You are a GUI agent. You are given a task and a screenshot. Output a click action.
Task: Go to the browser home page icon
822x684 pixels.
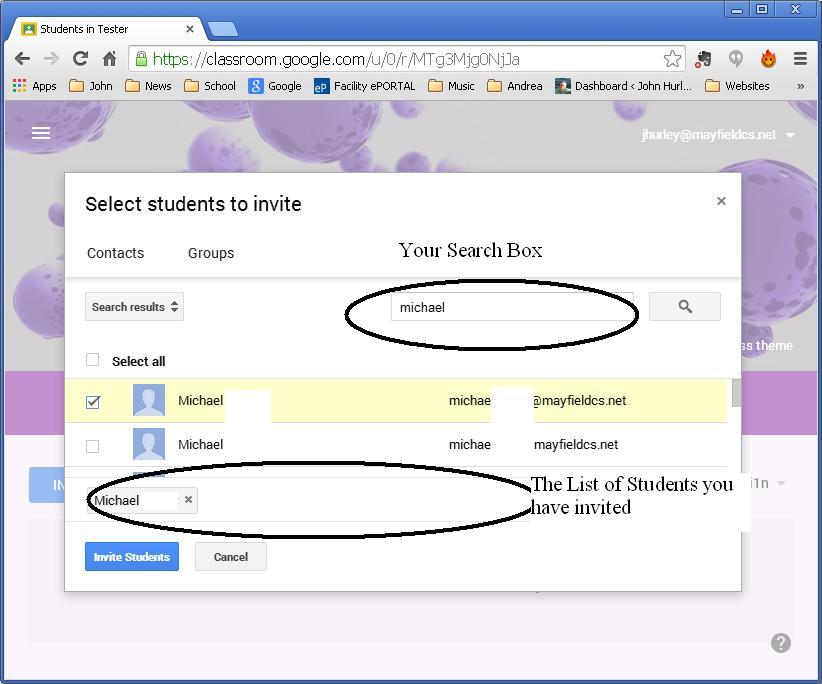coord(109,59)
